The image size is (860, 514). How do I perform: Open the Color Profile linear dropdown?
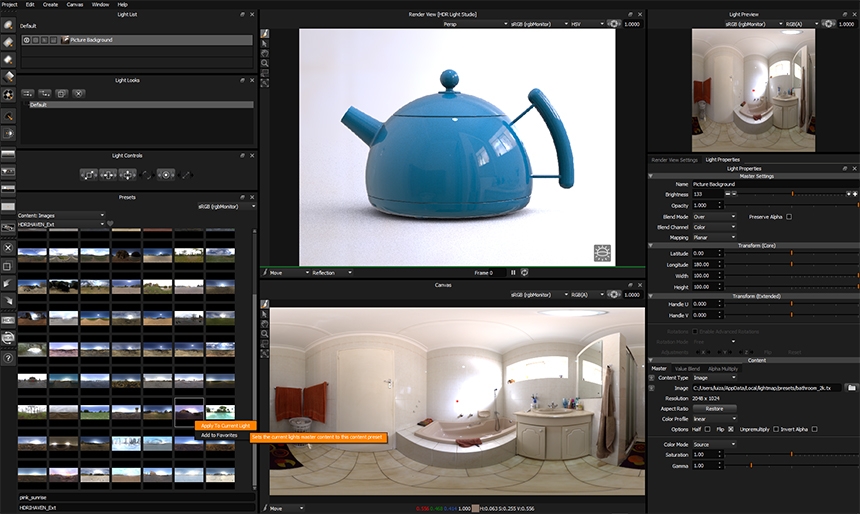pos(714,419)
